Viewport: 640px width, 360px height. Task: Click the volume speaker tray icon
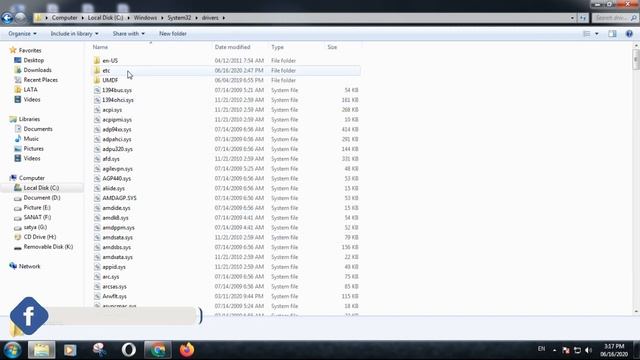(x=588, y=350)
